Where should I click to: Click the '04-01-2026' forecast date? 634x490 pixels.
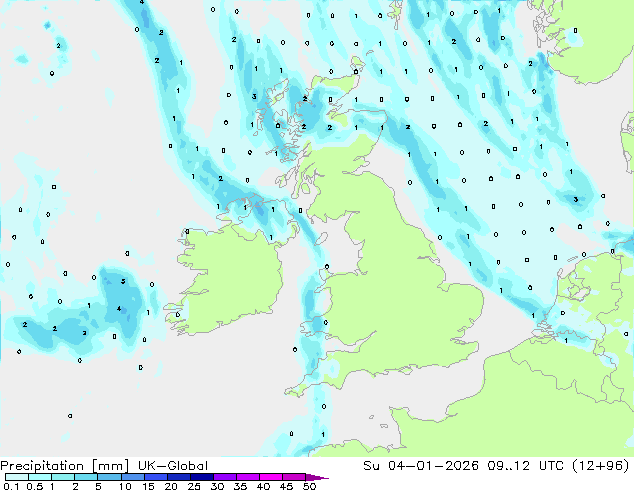[x=433, y=466]
